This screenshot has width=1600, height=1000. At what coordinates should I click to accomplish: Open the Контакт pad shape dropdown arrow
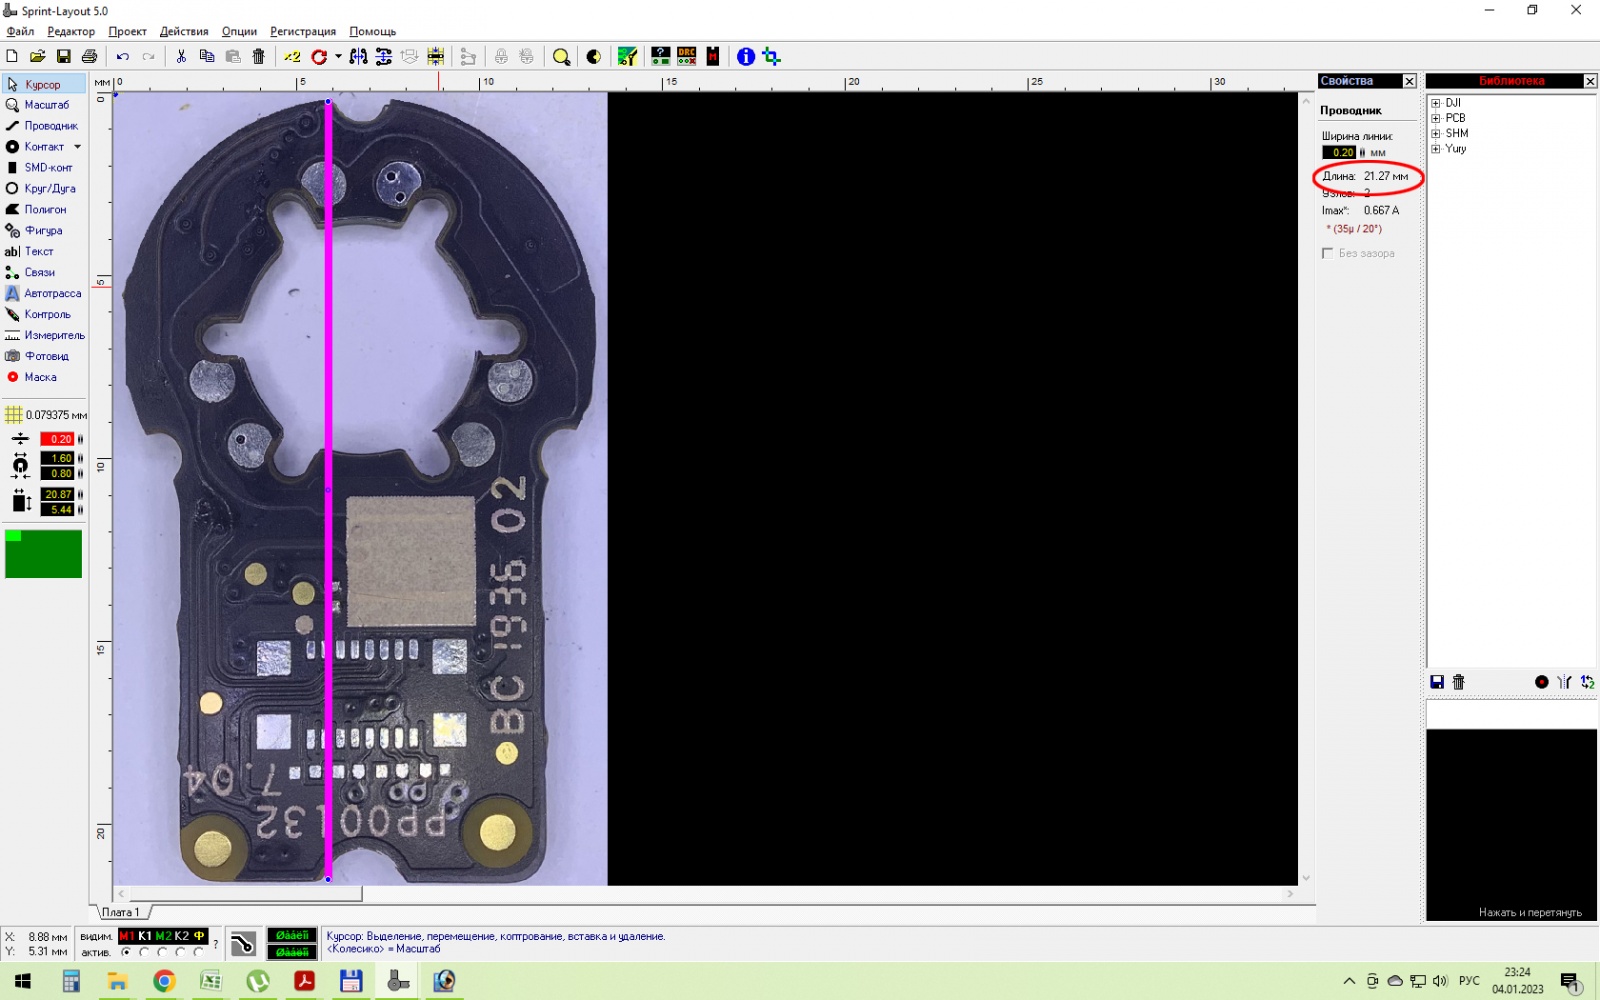tap(78, 147)
